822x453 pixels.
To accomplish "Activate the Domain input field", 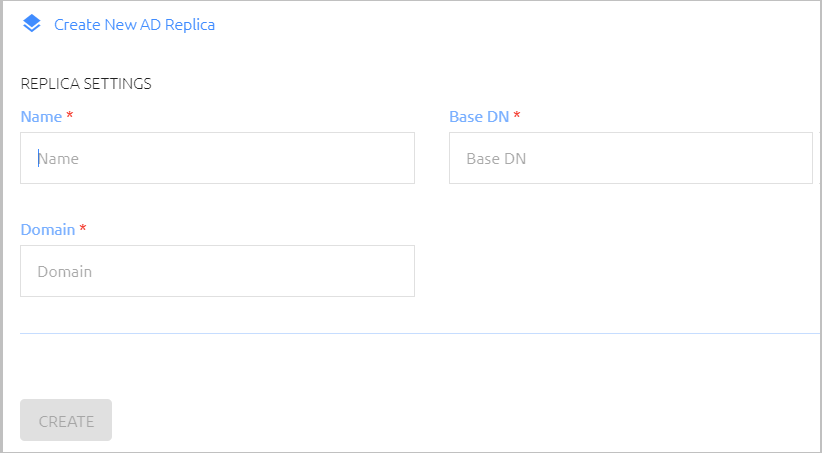I will coord(218,271).
